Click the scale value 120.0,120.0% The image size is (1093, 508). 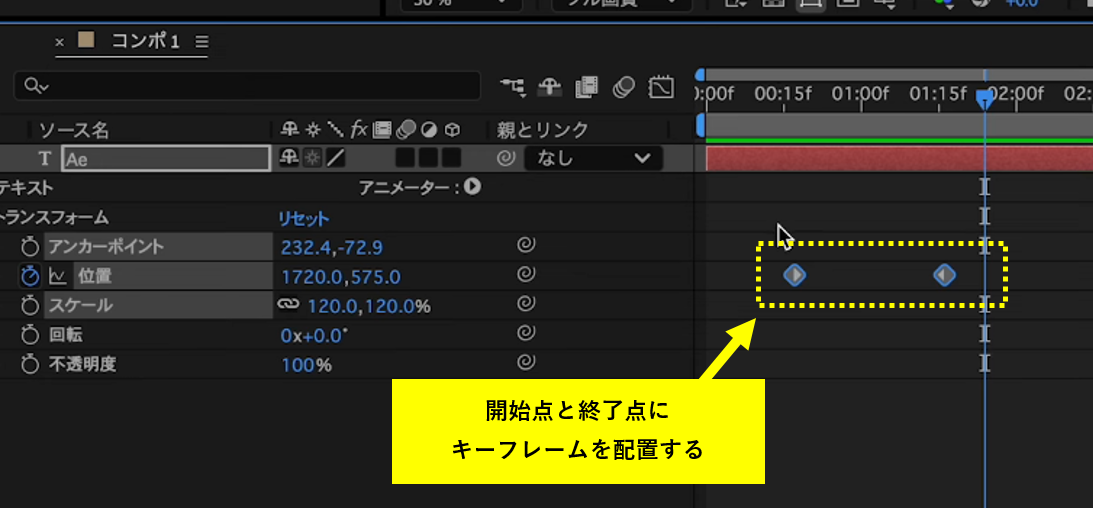(x=369, y=306)
